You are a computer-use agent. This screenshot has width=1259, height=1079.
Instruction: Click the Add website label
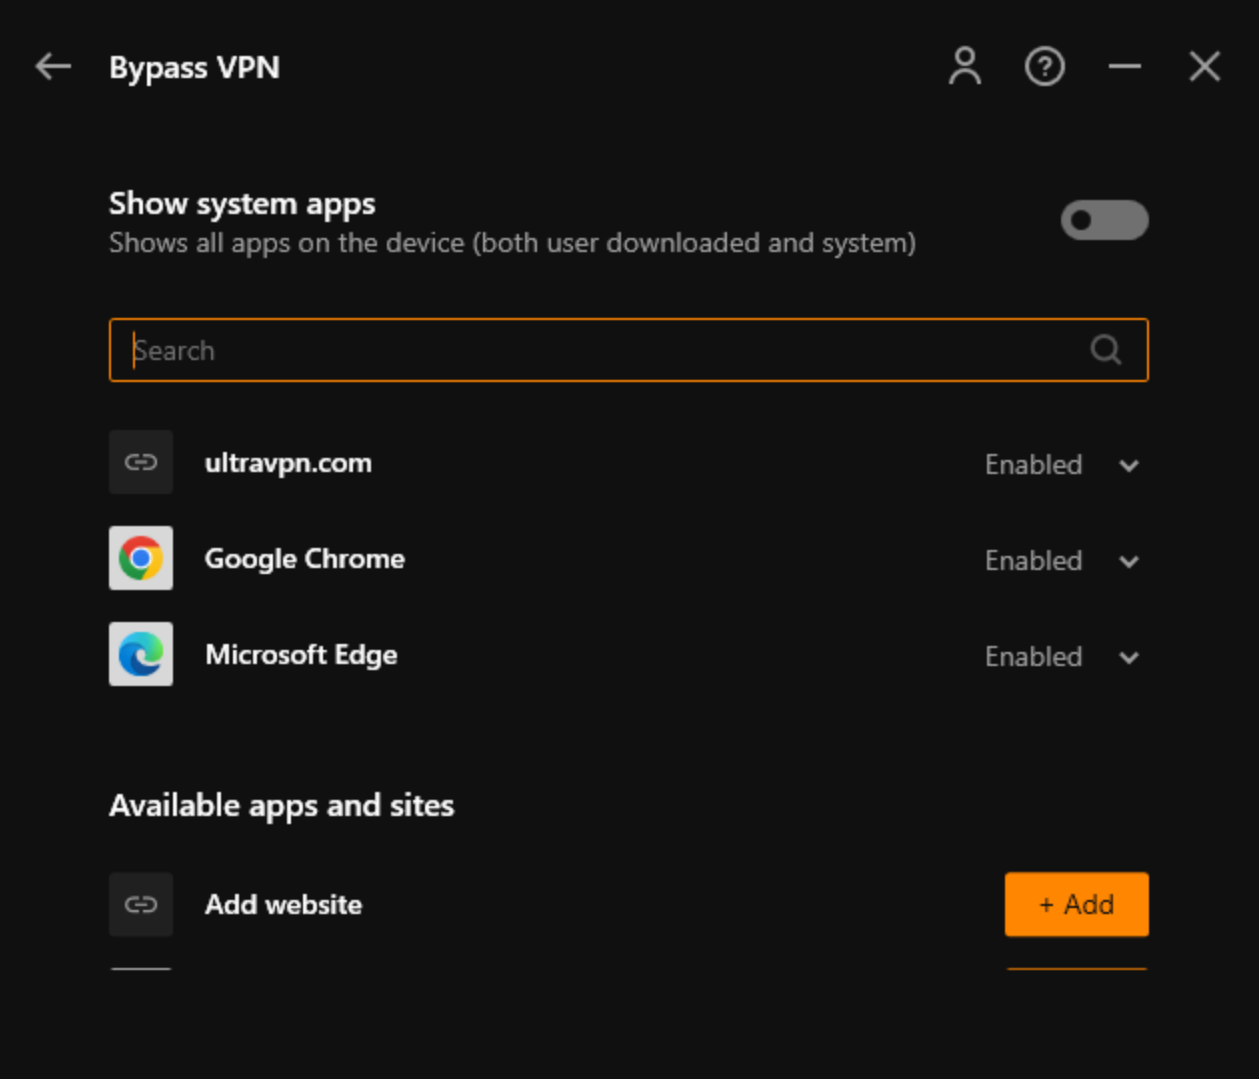coord(283,904)
